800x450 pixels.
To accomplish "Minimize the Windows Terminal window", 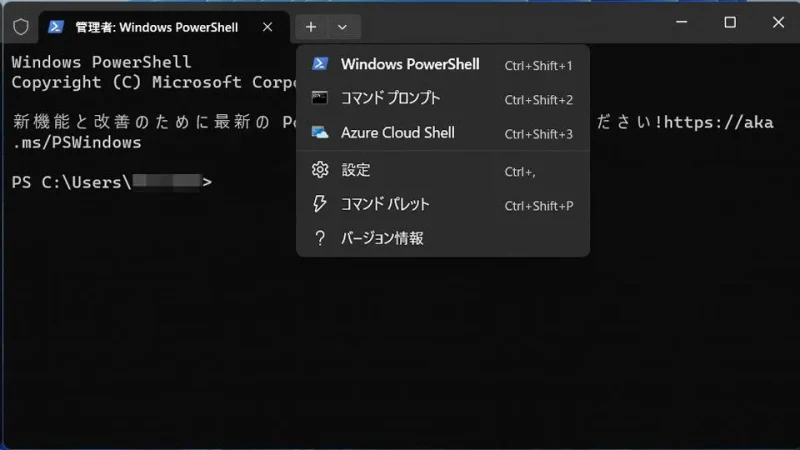I will [x=684, y=22].
